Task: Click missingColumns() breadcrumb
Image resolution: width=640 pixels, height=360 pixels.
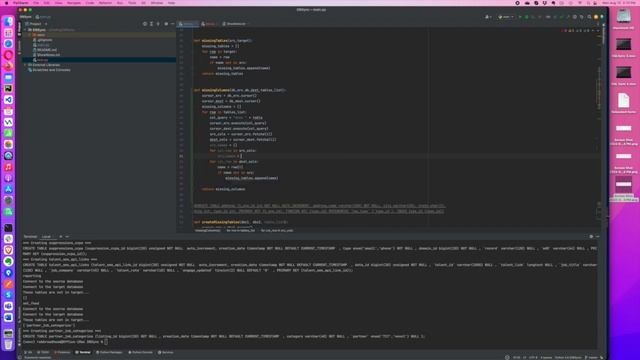Action: pyautogui.click(x=207, y=231)
